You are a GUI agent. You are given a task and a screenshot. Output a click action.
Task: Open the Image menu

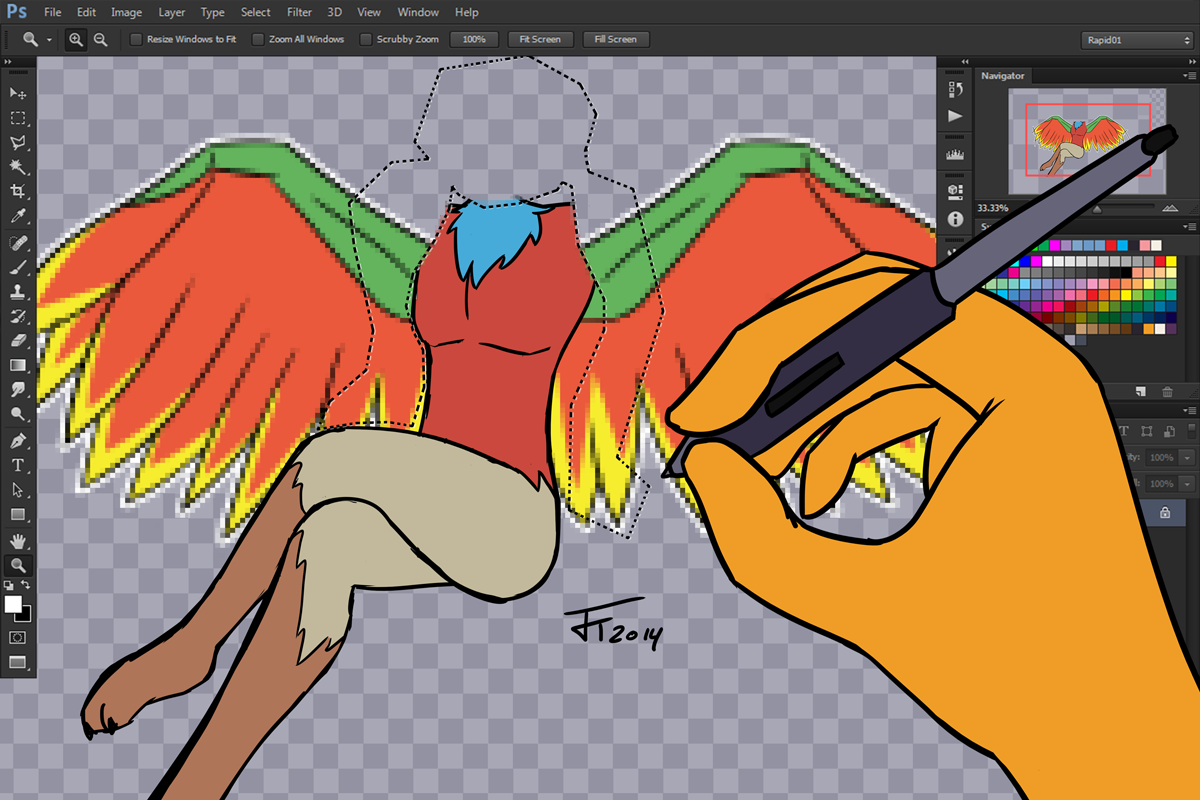pyautogui.click(x=126, y=12)
